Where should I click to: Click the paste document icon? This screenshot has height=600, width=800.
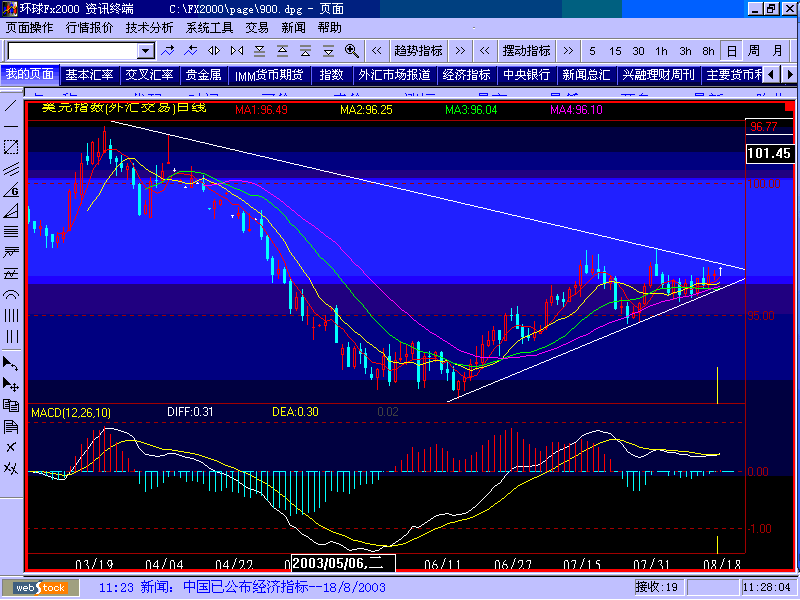(x=11, y=427)
